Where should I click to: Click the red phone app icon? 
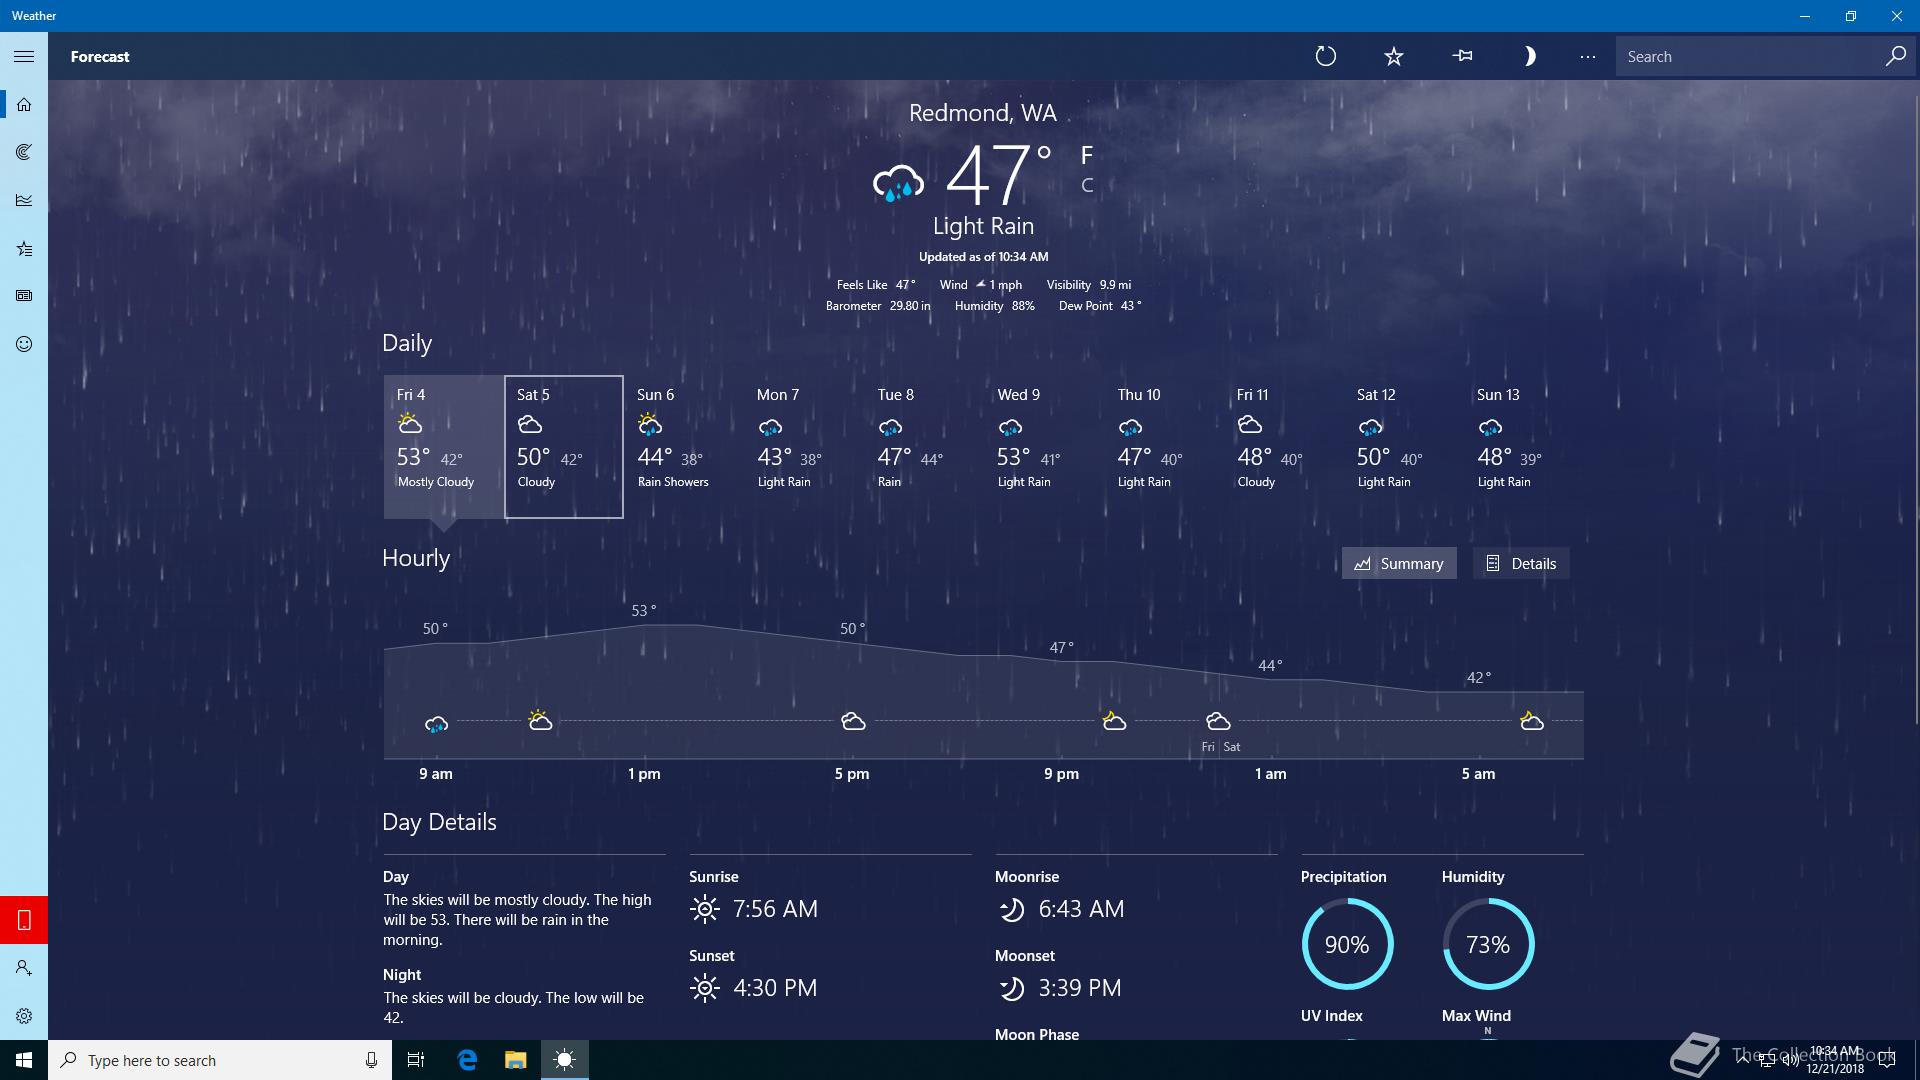pos(24,920)
